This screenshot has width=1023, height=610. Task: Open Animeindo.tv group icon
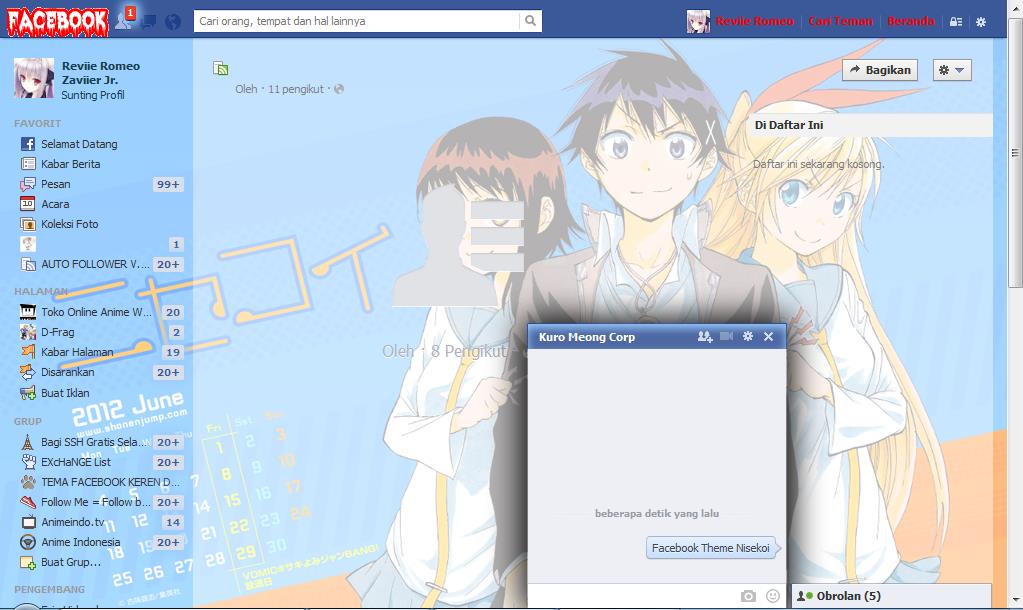click(27, 522)
